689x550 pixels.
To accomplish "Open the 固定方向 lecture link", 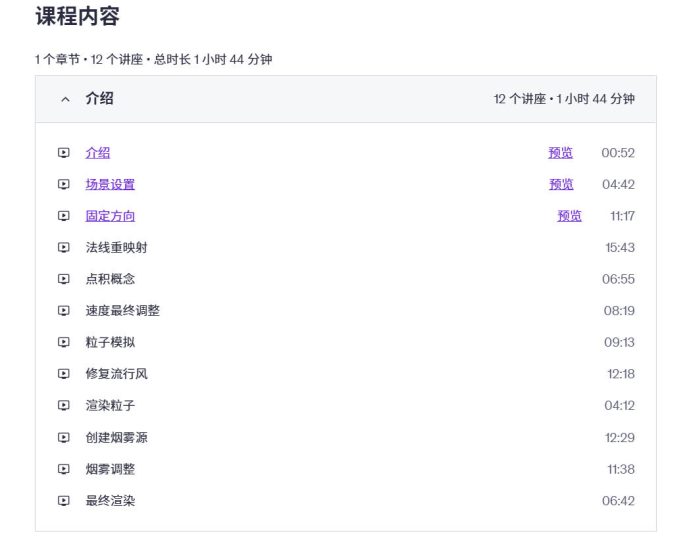I will tap(110, 216).
